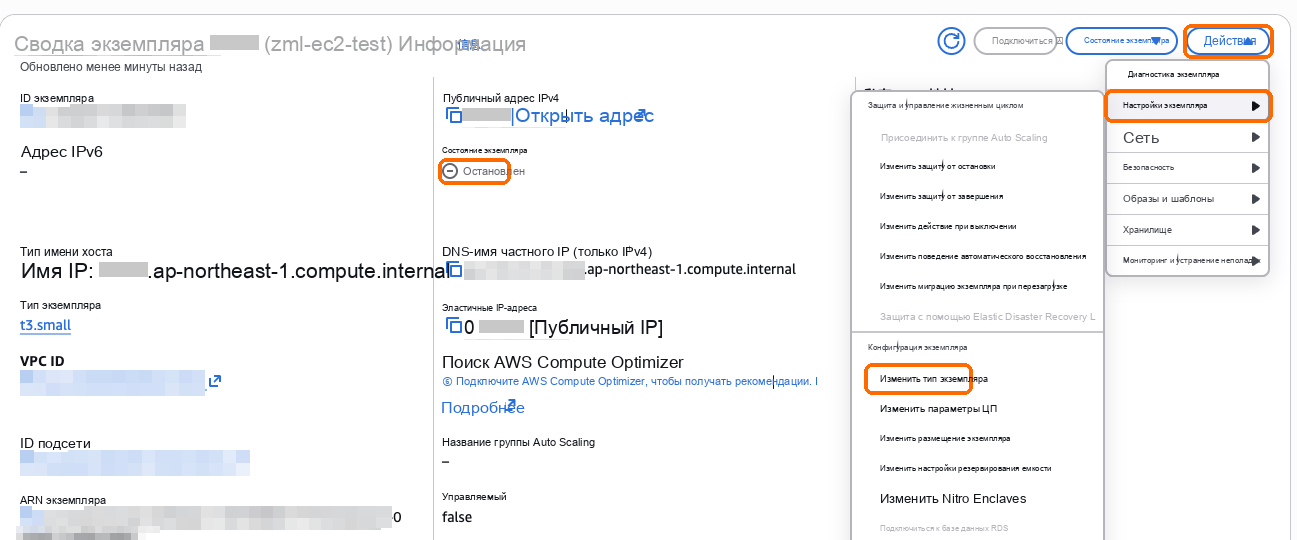Image resolution: width=1297 pixels, height=540 pixels.
Task: Copy the public IPv4 address icon
Action: pyautogui.click(x=454, y=116)
